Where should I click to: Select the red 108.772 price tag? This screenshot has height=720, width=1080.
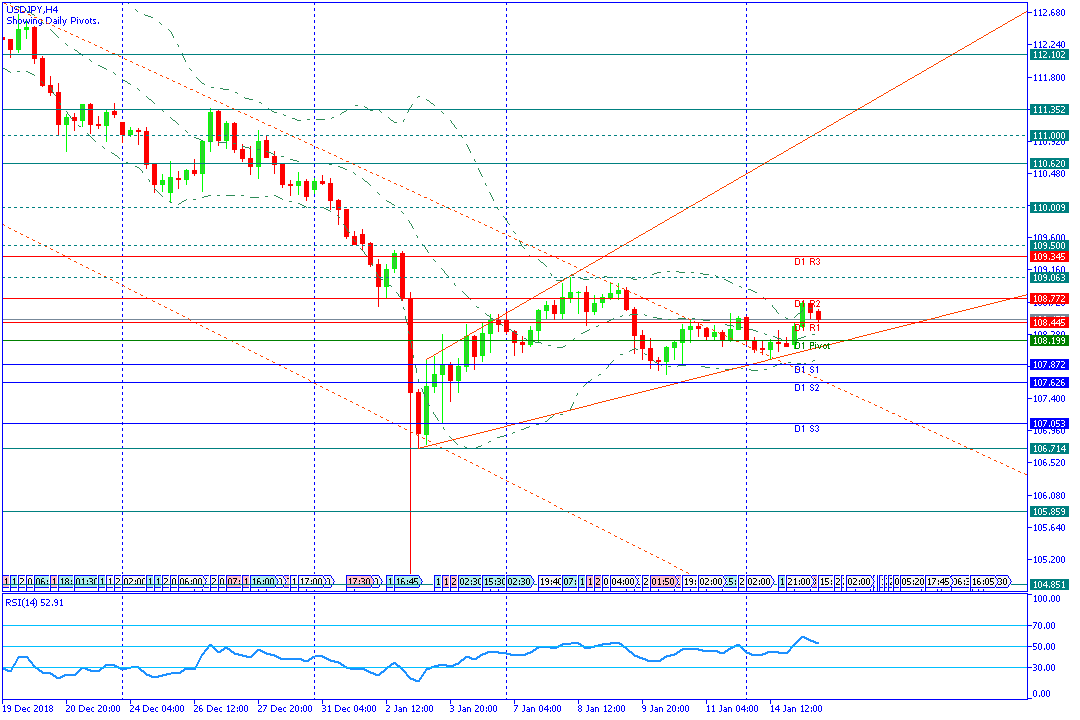(1049, 298)
